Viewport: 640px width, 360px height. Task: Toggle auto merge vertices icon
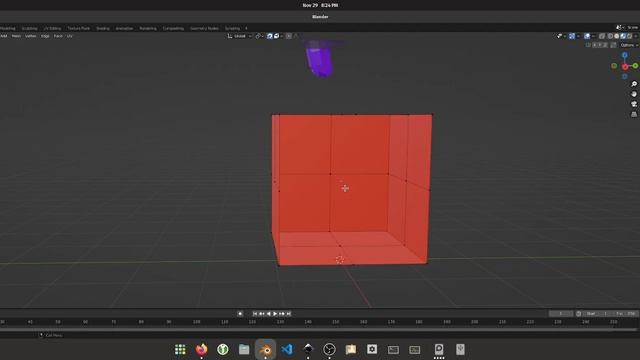point(613,45)
